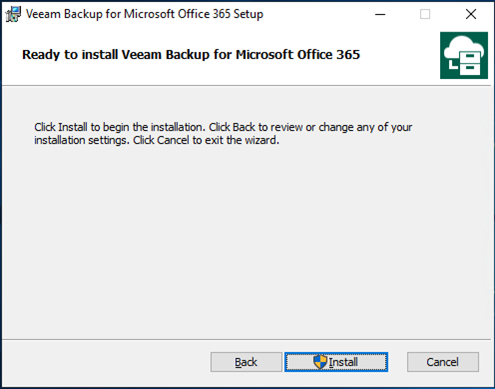Click the window title text Veeam Backup Setup
Image resolution: width=495 pixels, height=389 pixels.
click(144, 14)
